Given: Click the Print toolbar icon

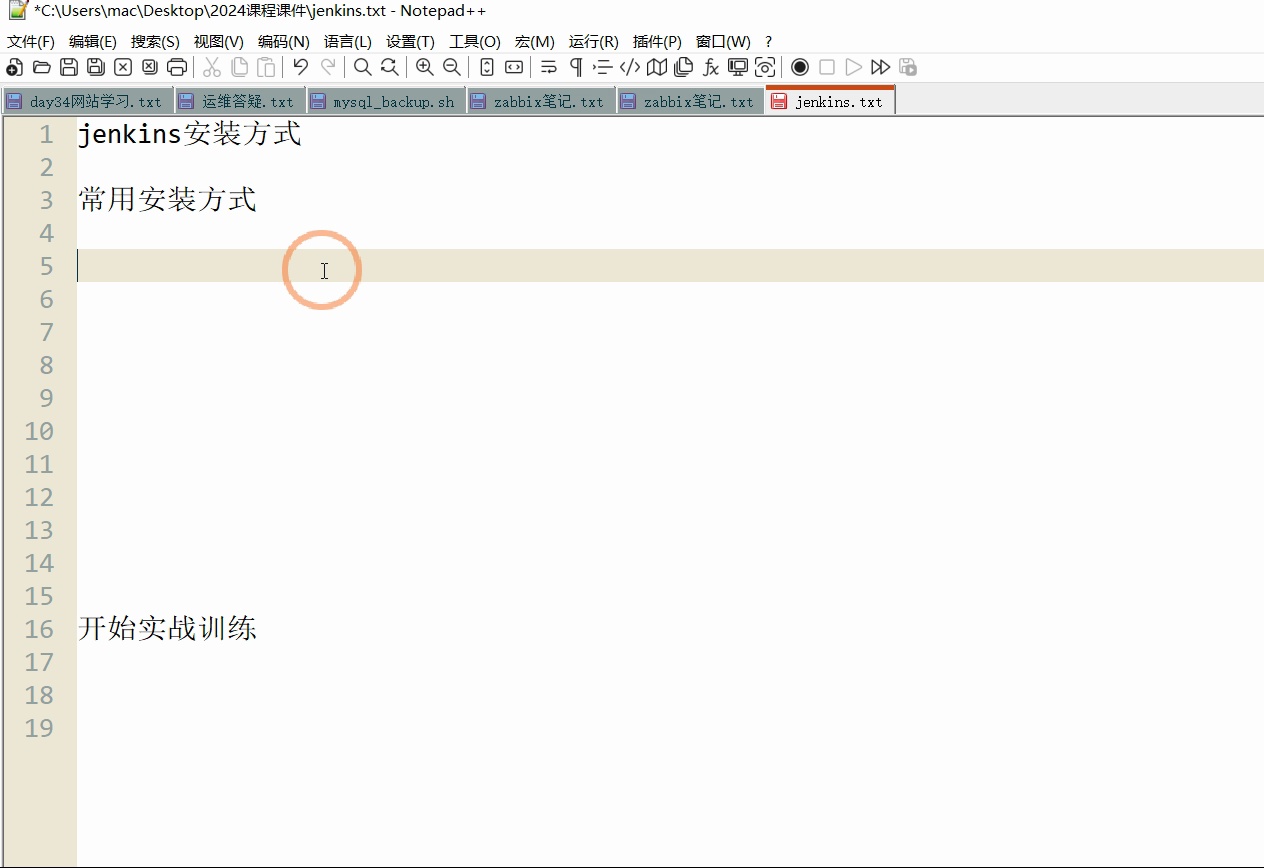Looking at the screenshot, I should pos(178,67).
